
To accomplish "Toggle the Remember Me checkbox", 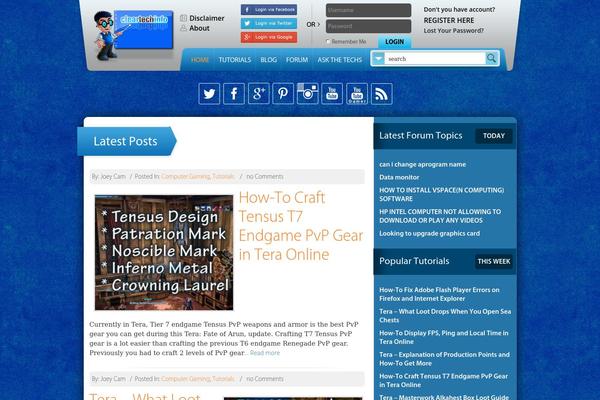I will coord(328,41).
